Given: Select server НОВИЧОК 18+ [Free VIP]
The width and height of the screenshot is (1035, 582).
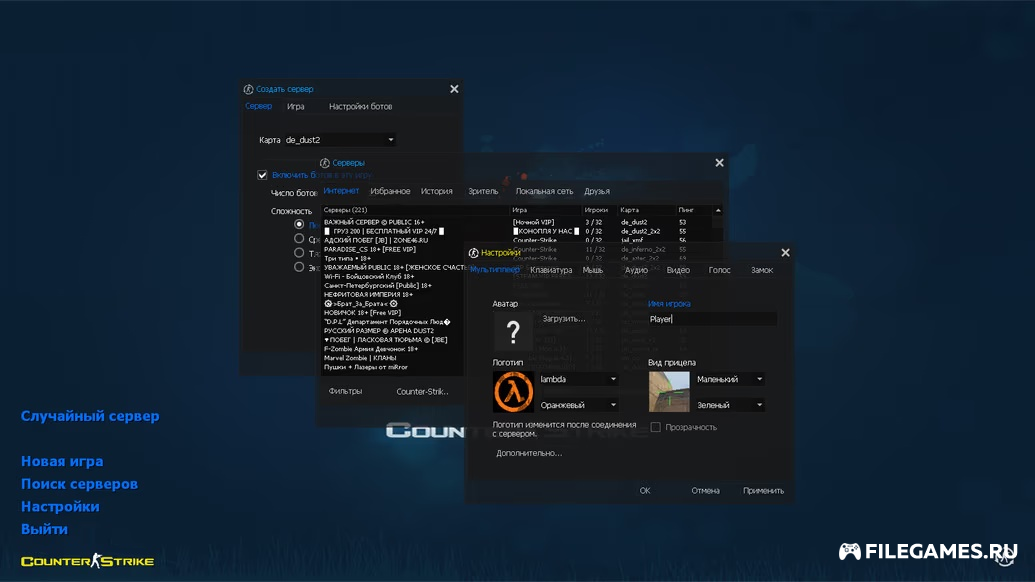Looking at the screenshot, I should click(x=362, y=313).
